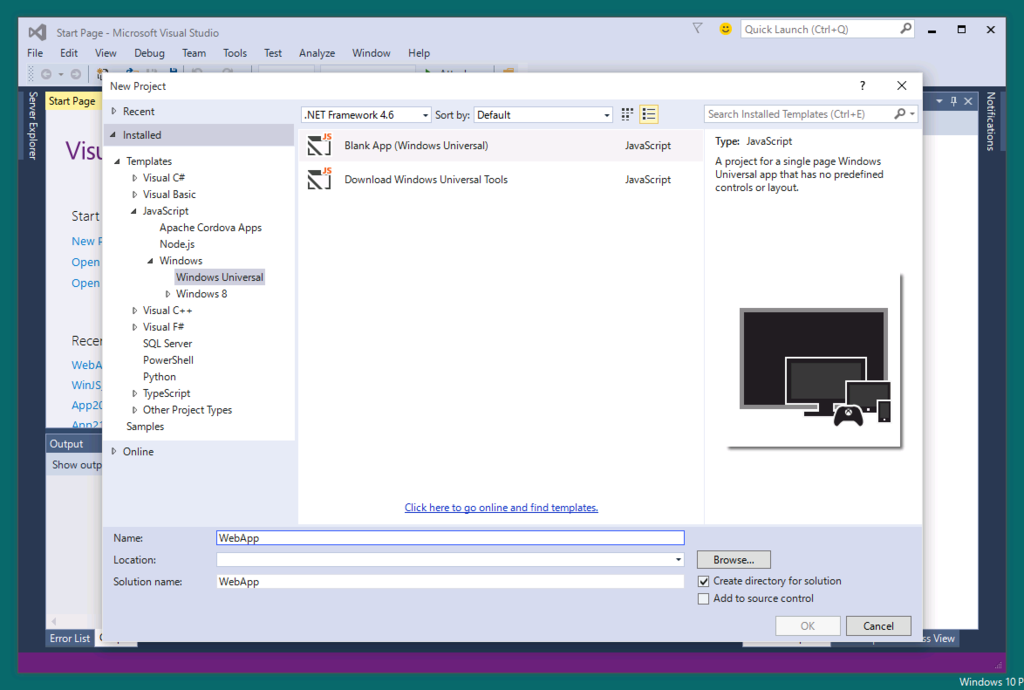Screen dimensions: 1024x690
Task: Click the New Project dialog help question mark
Action: tap(862, 86)
